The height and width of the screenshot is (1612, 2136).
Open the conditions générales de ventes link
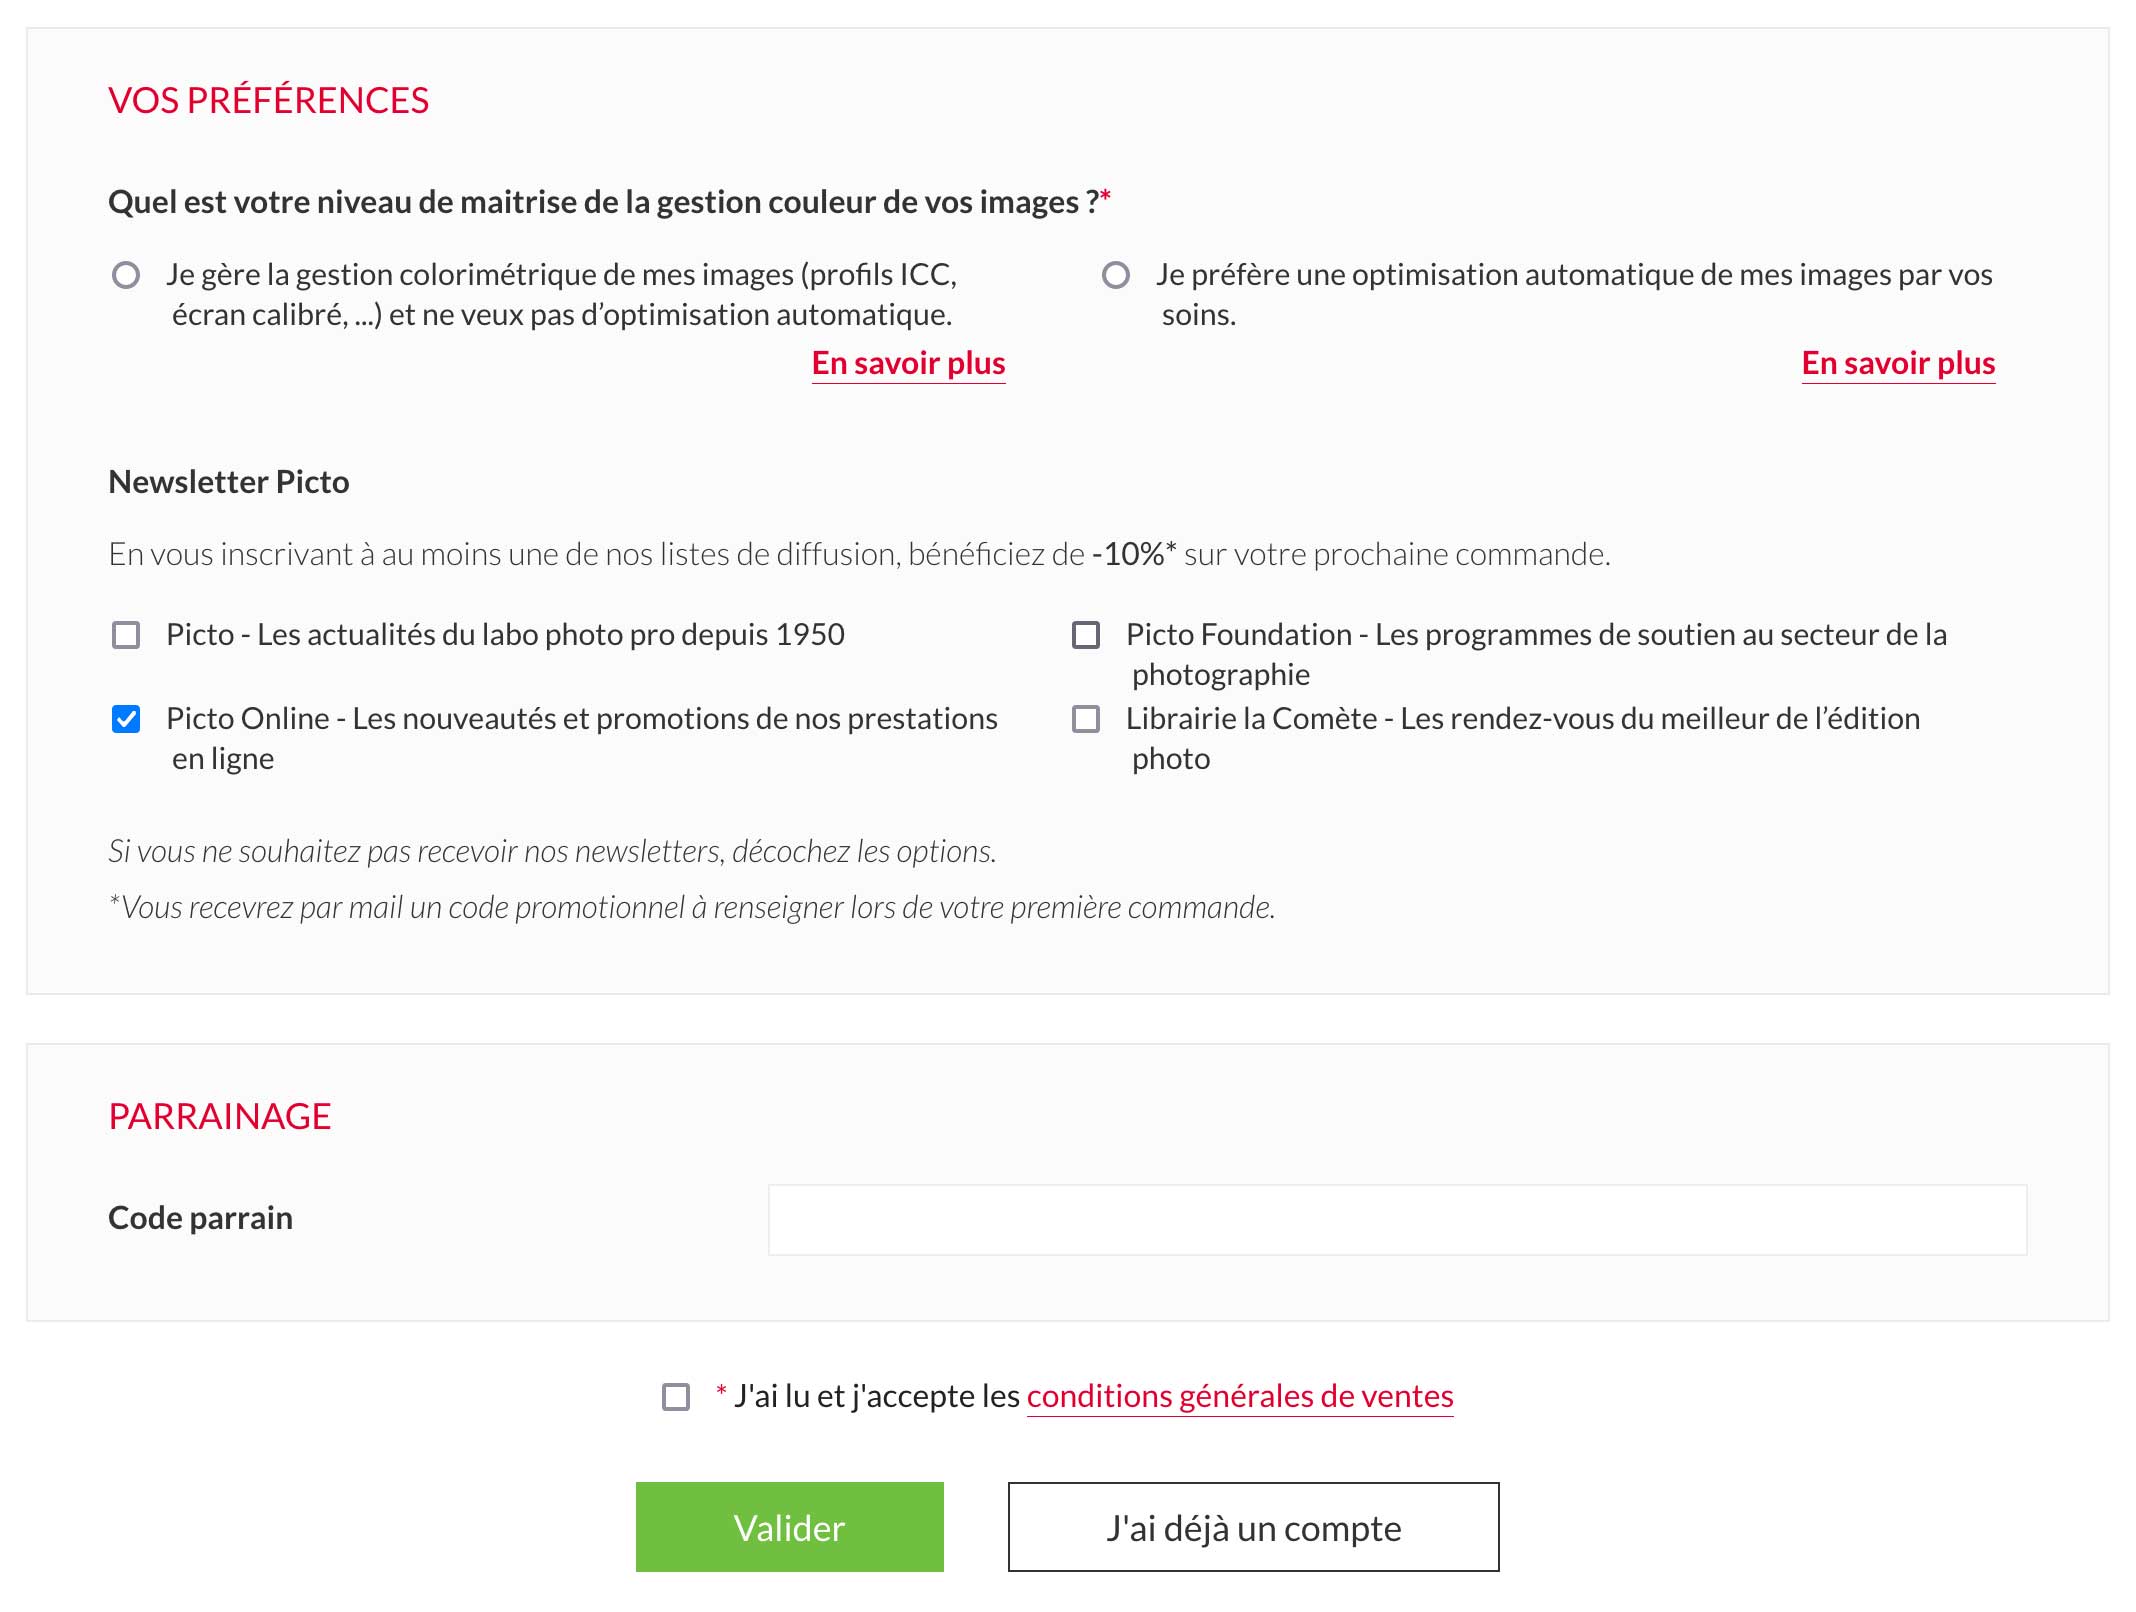[1240, 1396]
